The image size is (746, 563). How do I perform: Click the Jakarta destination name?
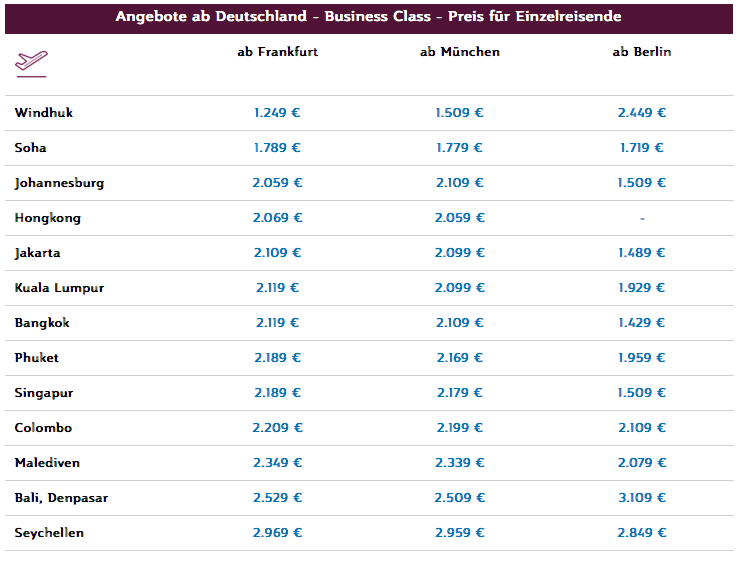(x=38, y=253)
